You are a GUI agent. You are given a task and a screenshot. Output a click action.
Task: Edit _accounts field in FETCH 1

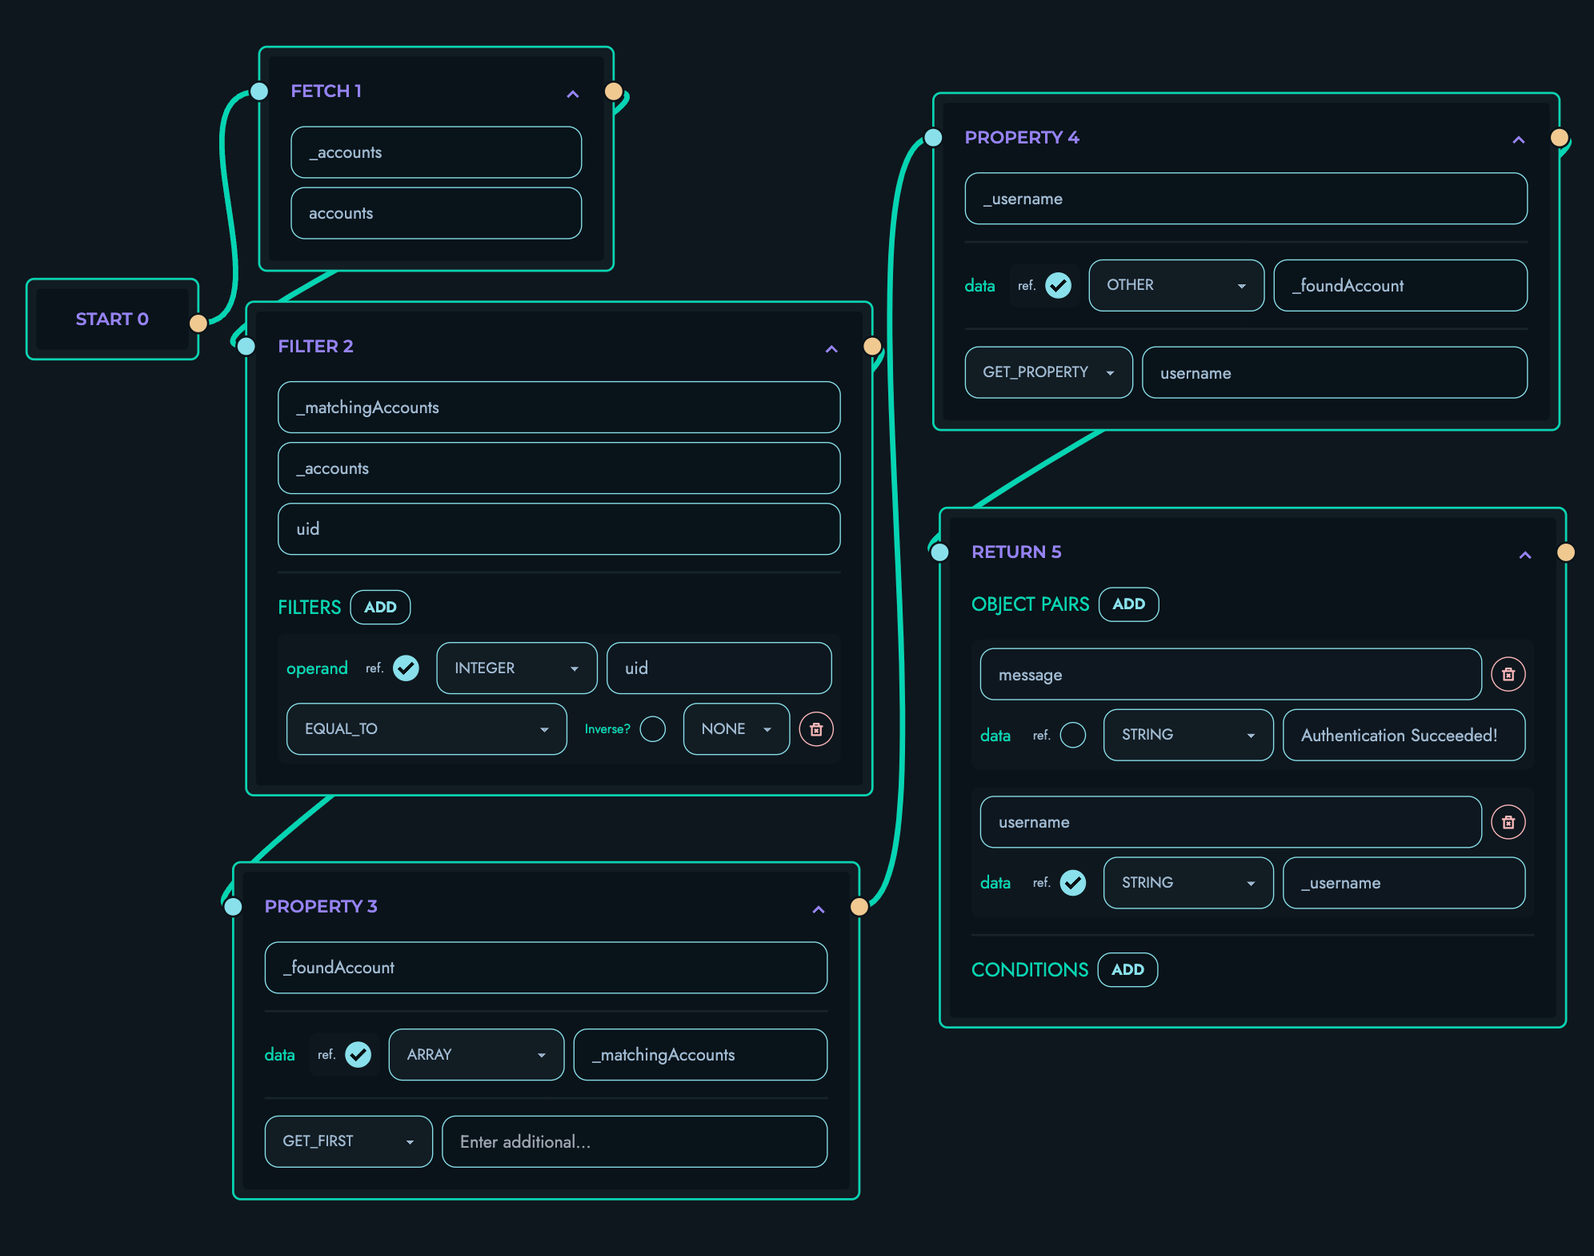point(436,152)
